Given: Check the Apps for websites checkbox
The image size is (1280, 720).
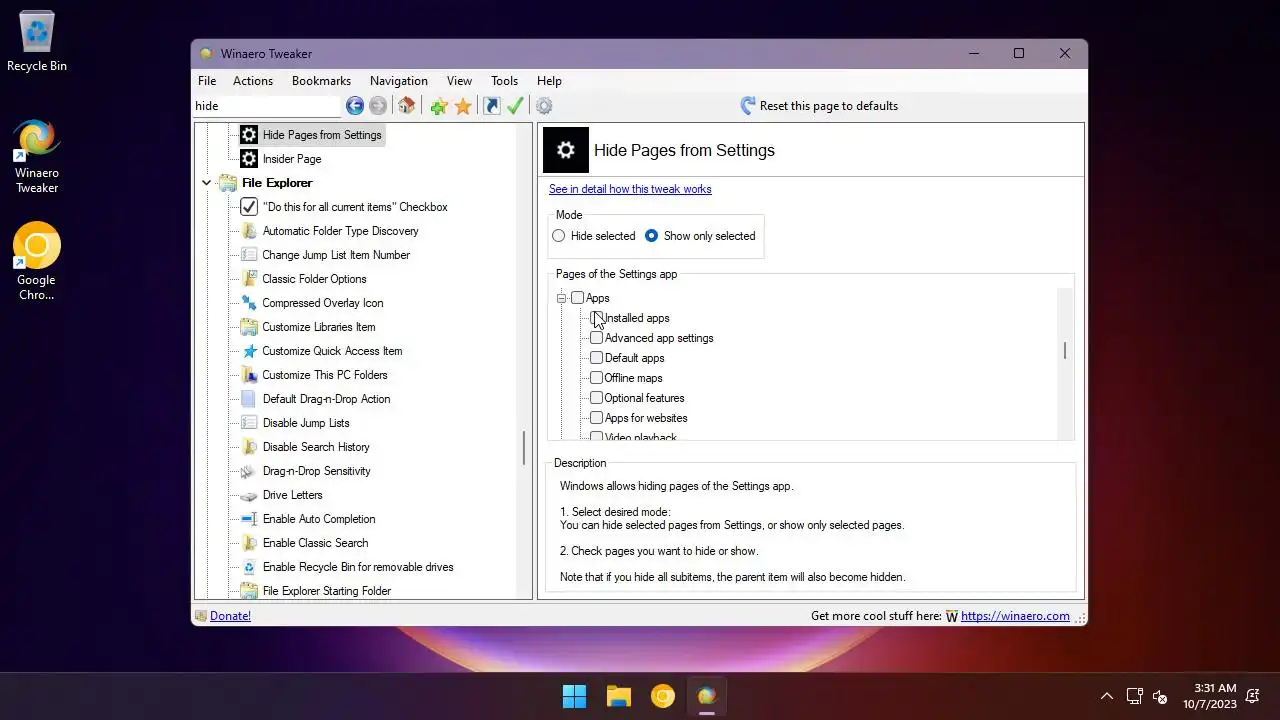Looking at the screenshot, I should click(597, 418).
